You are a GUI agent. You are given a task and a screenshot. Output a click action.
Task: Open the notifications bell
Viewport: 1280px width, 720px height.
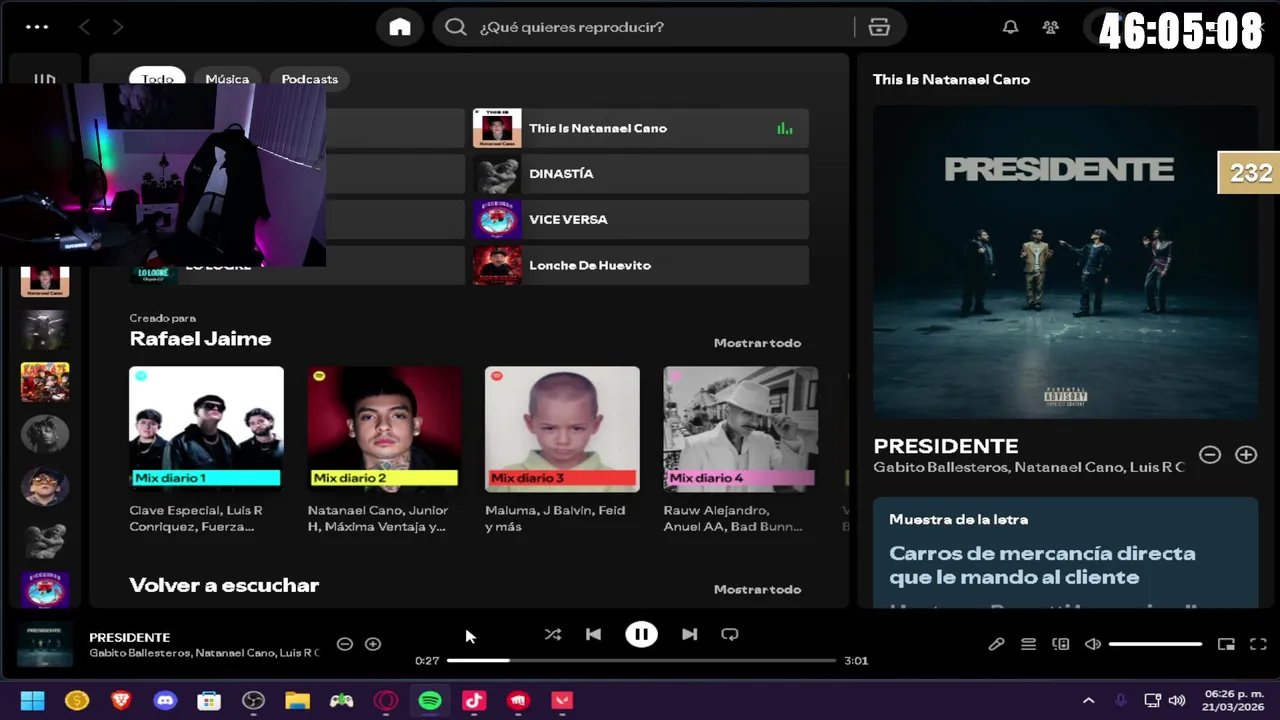(1010, 27)
